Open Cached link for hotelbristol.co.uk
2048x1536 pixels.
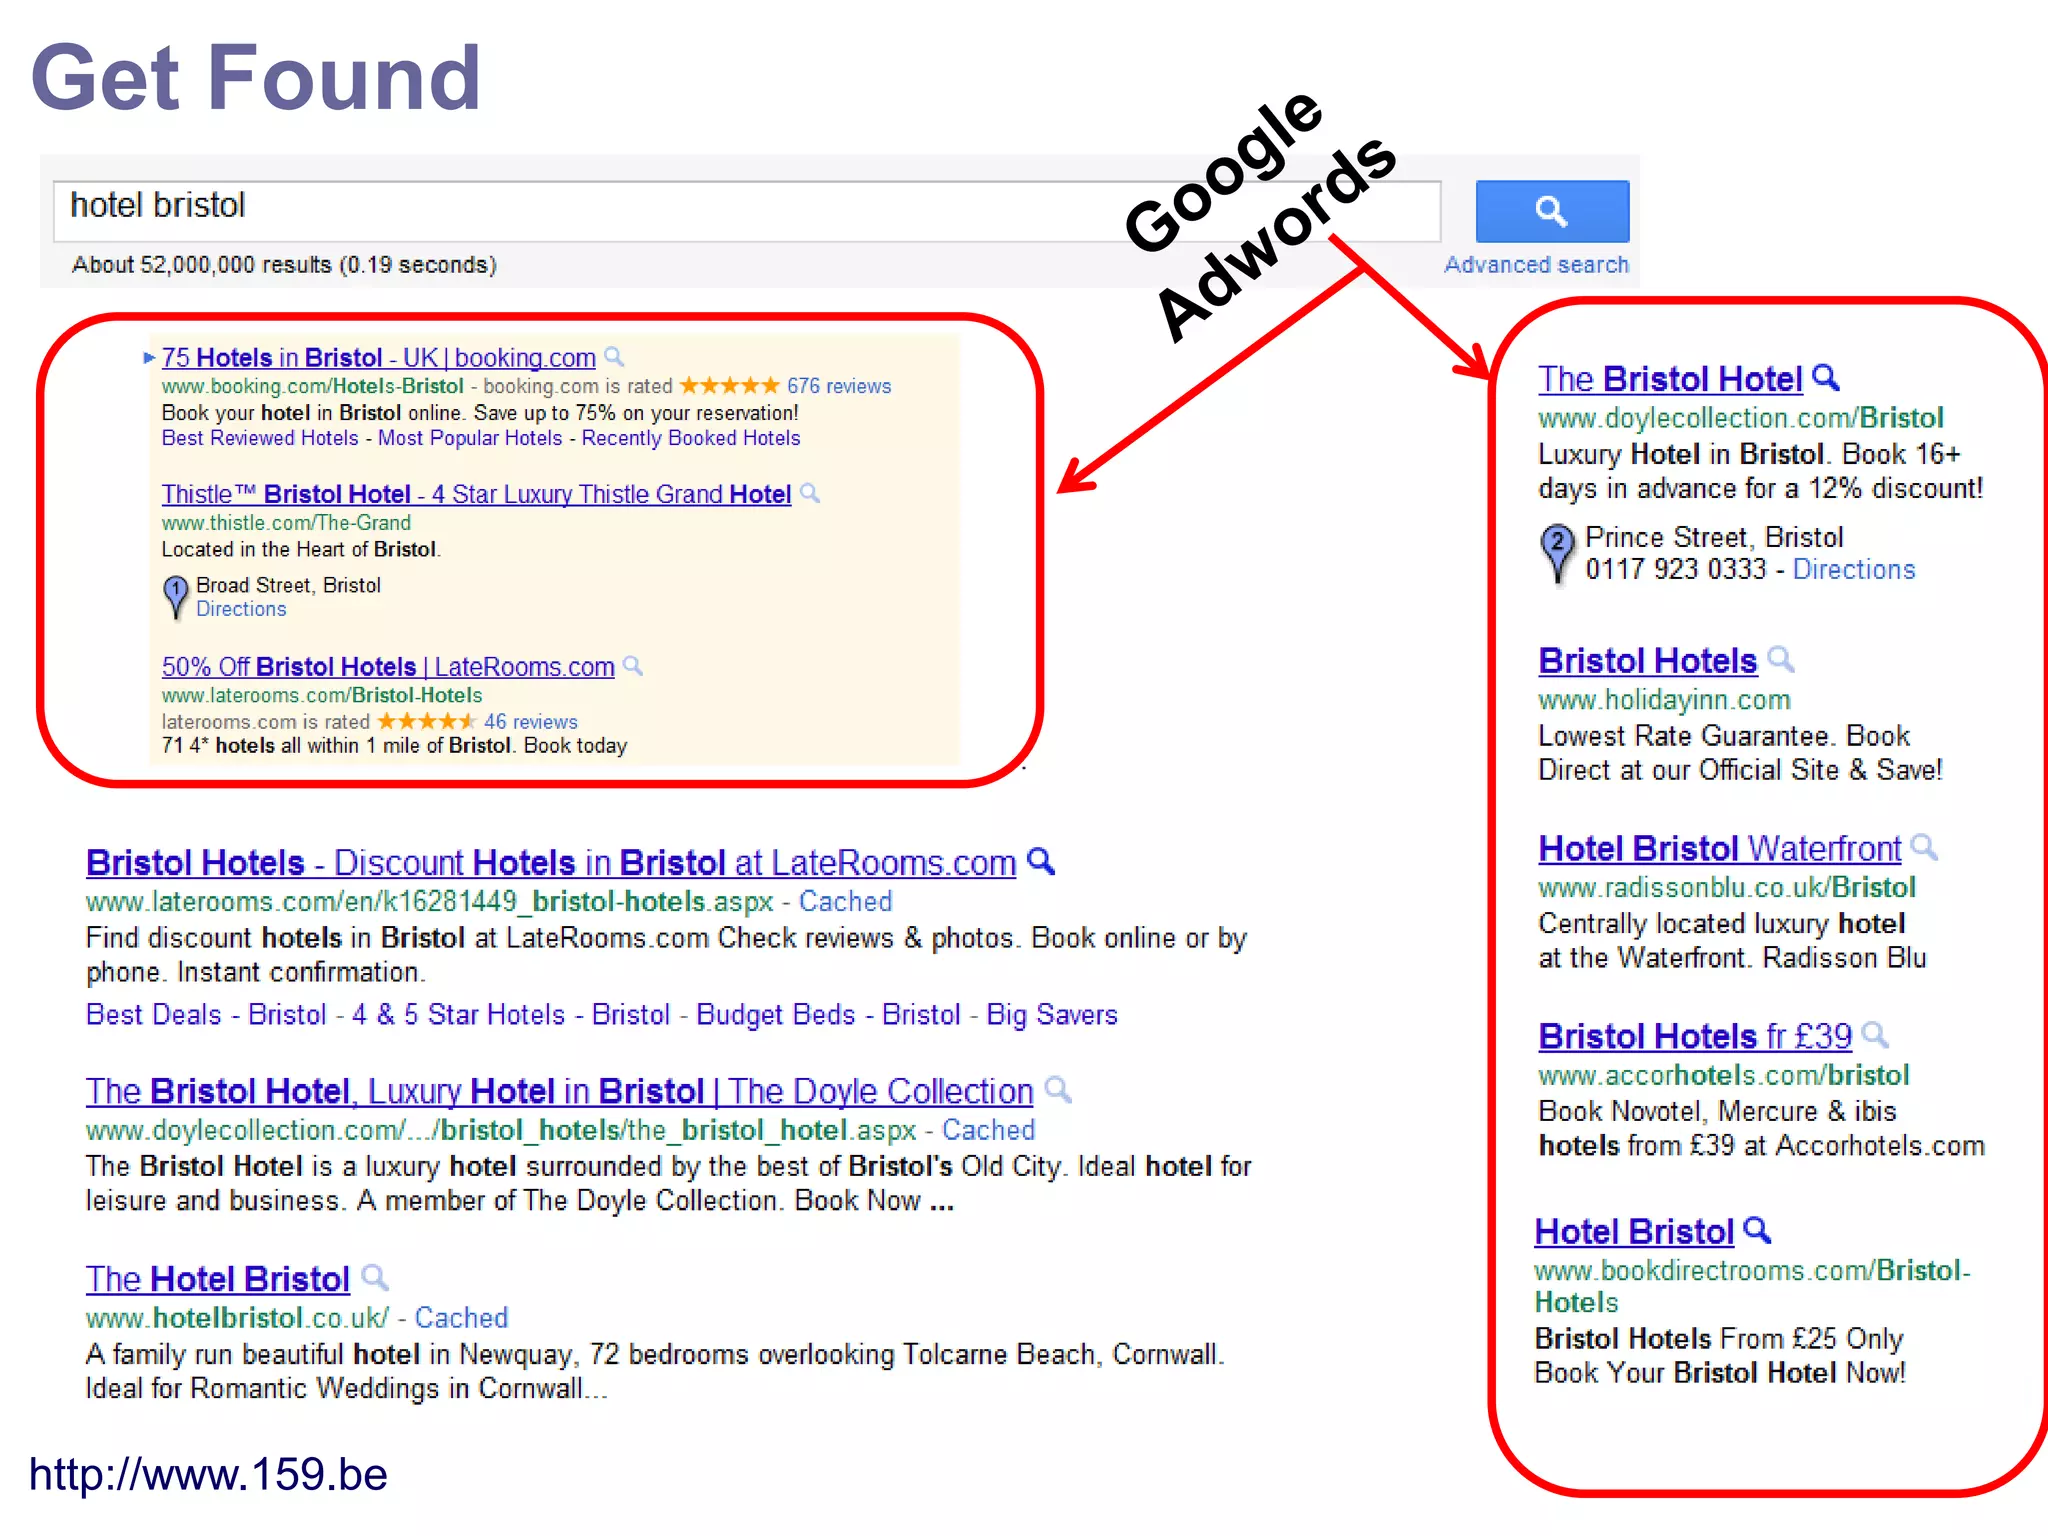[461, 1318]
